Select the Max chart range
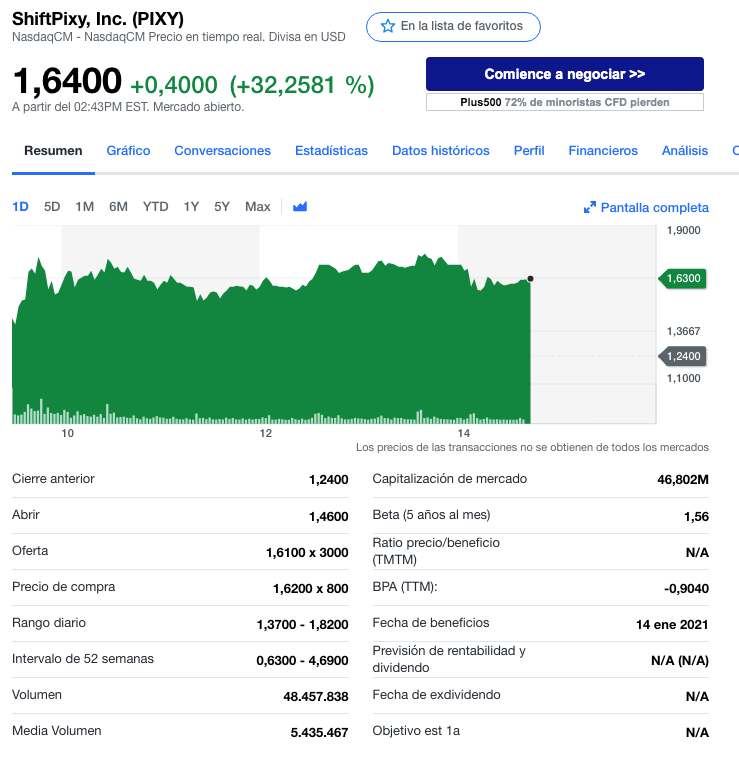This screenshot has height=771, width=739. tap(258, 207)
